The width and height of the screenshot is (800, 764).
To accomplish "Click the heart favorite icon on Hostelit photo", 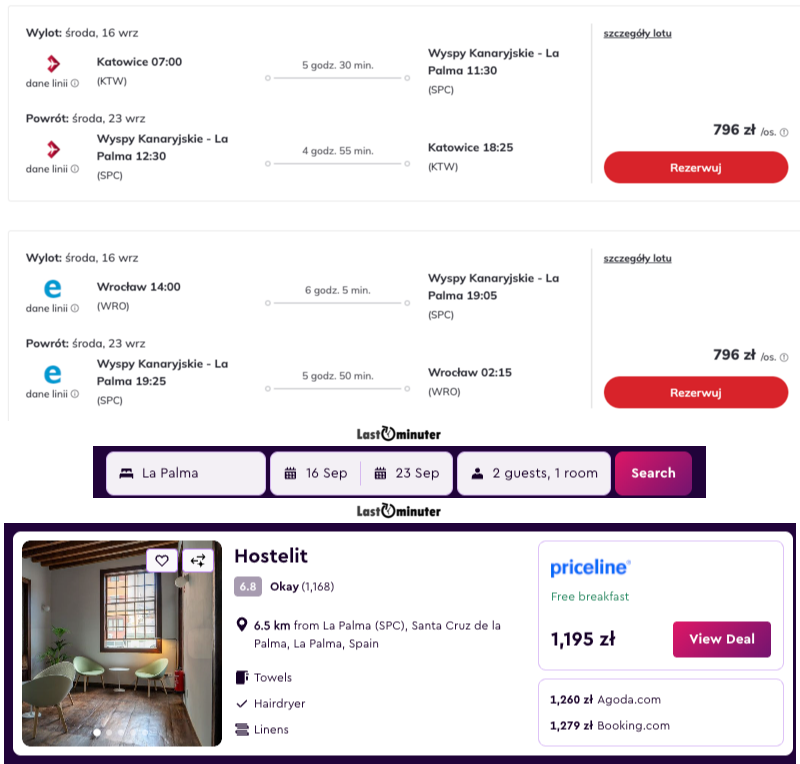I will (162, 561).
